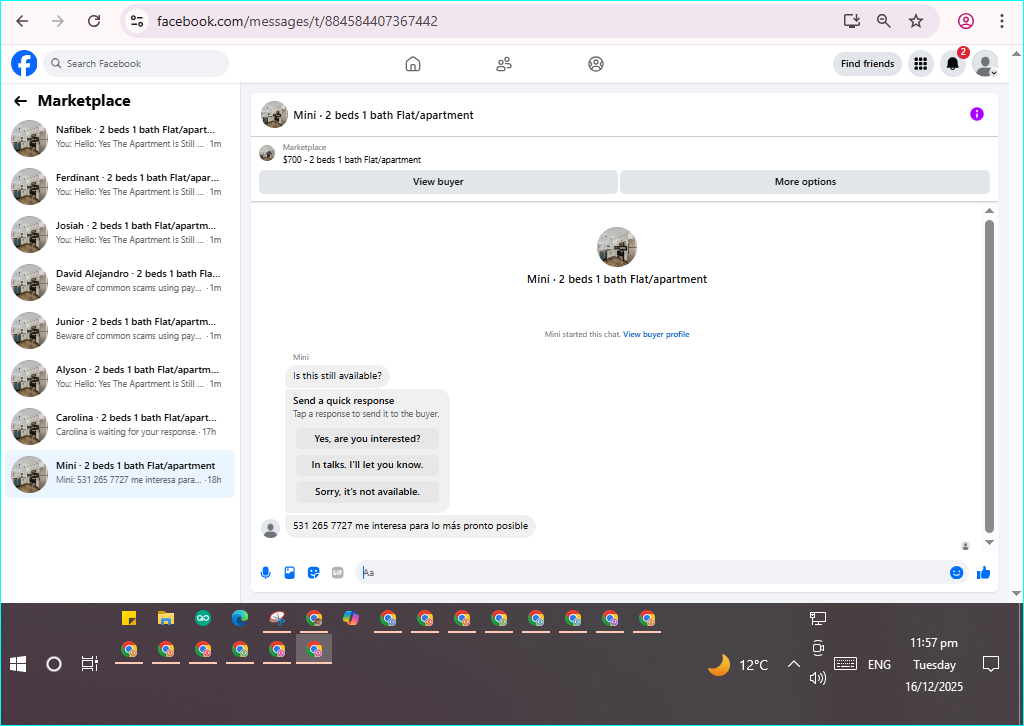Open the account profile avatar menu

(985, 63)
